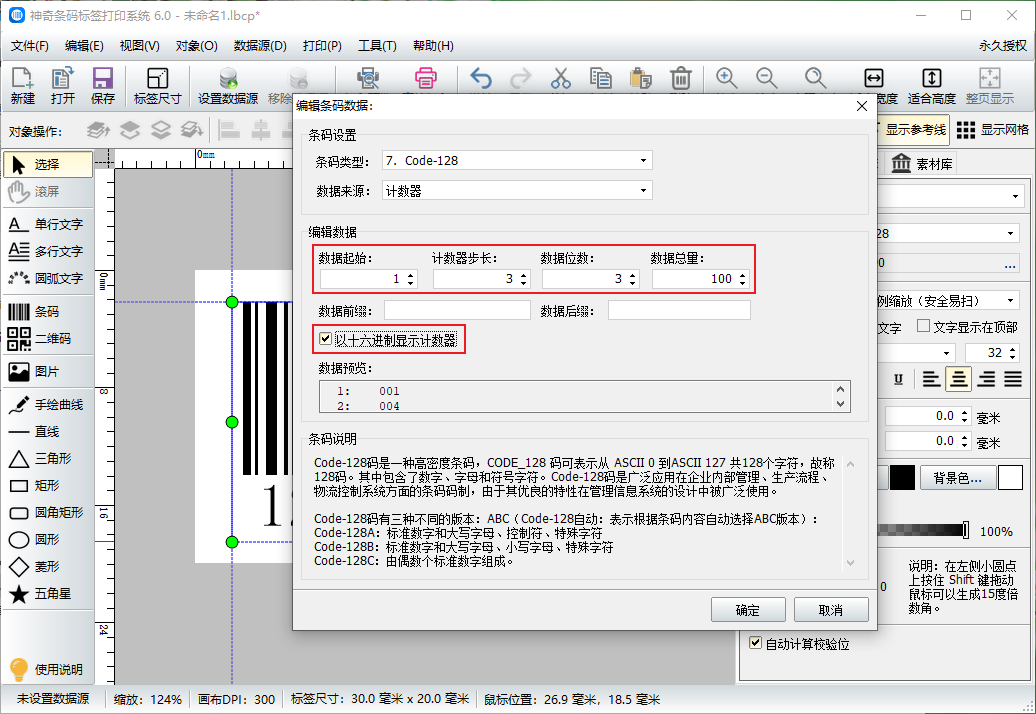Click the white background color swatch
The image size is (1036, 714).
click(1010, 478)
